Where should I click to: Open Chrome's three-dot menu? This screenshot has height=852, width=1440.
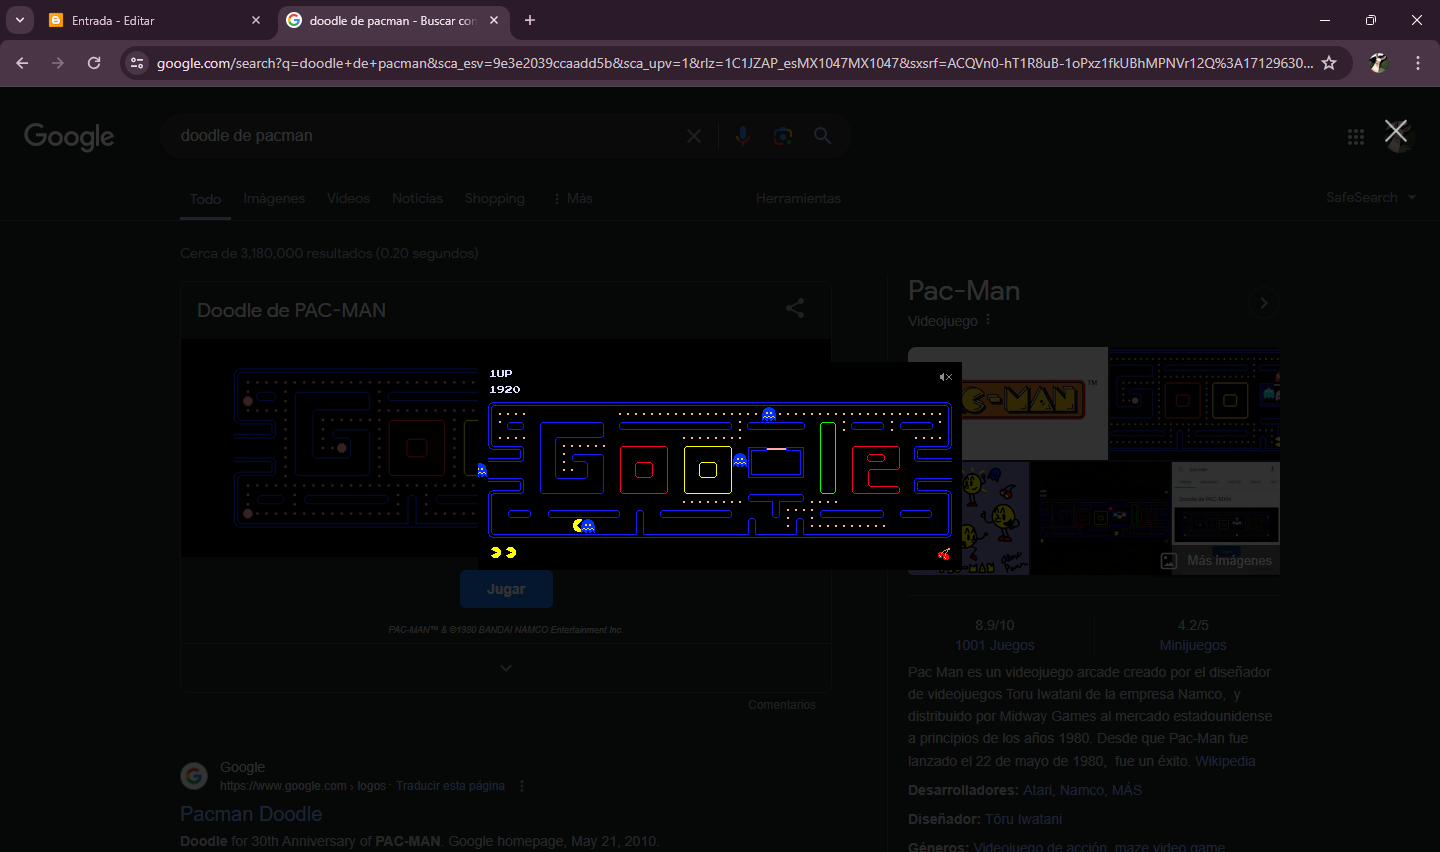pos(1418,63)
